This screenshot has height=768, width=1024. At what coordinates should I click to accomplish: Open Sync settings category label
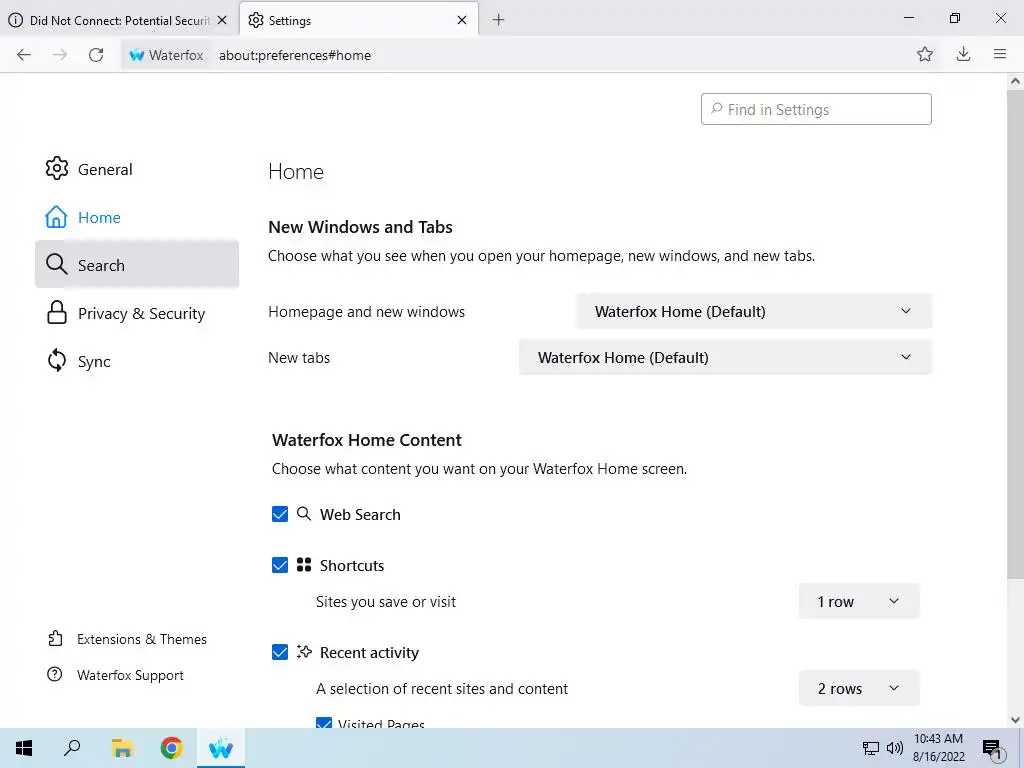(94, 362)
